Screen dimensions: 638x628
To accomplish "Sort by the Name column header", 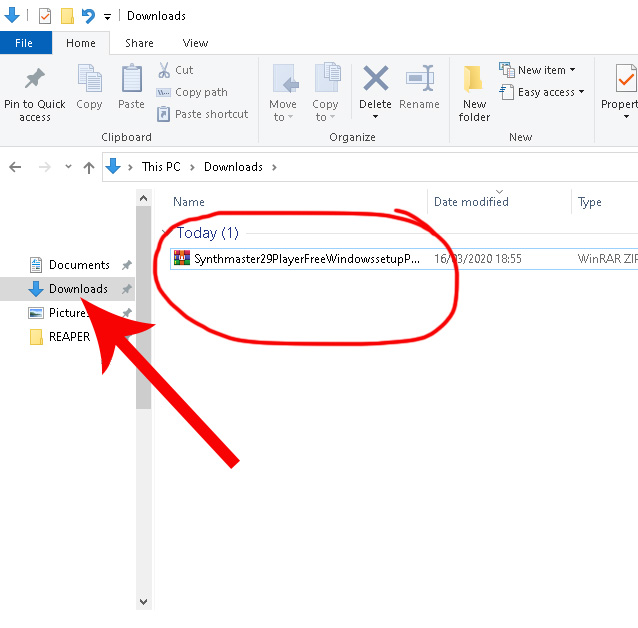I will 189,202.
